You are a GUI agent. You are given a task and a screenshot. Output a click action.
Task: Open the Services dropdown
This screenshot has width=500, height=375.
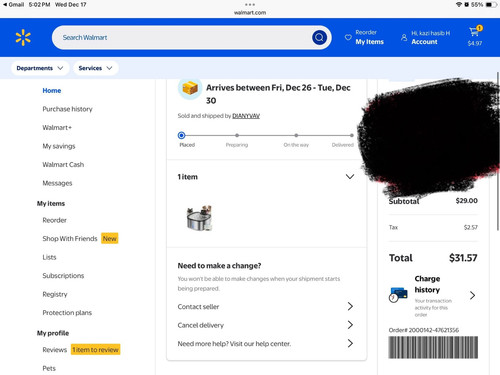[x=95, y=68]
